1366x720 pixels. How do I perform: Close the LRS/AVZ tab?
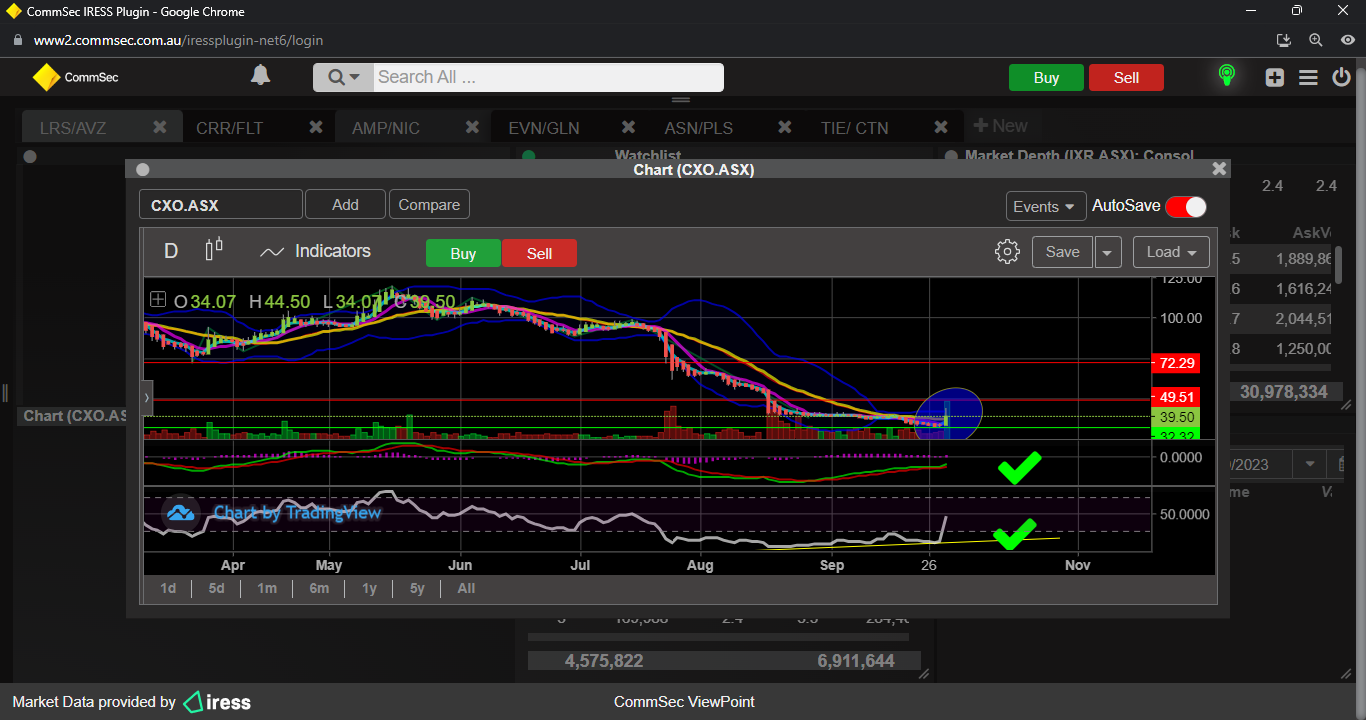point(160,127)
